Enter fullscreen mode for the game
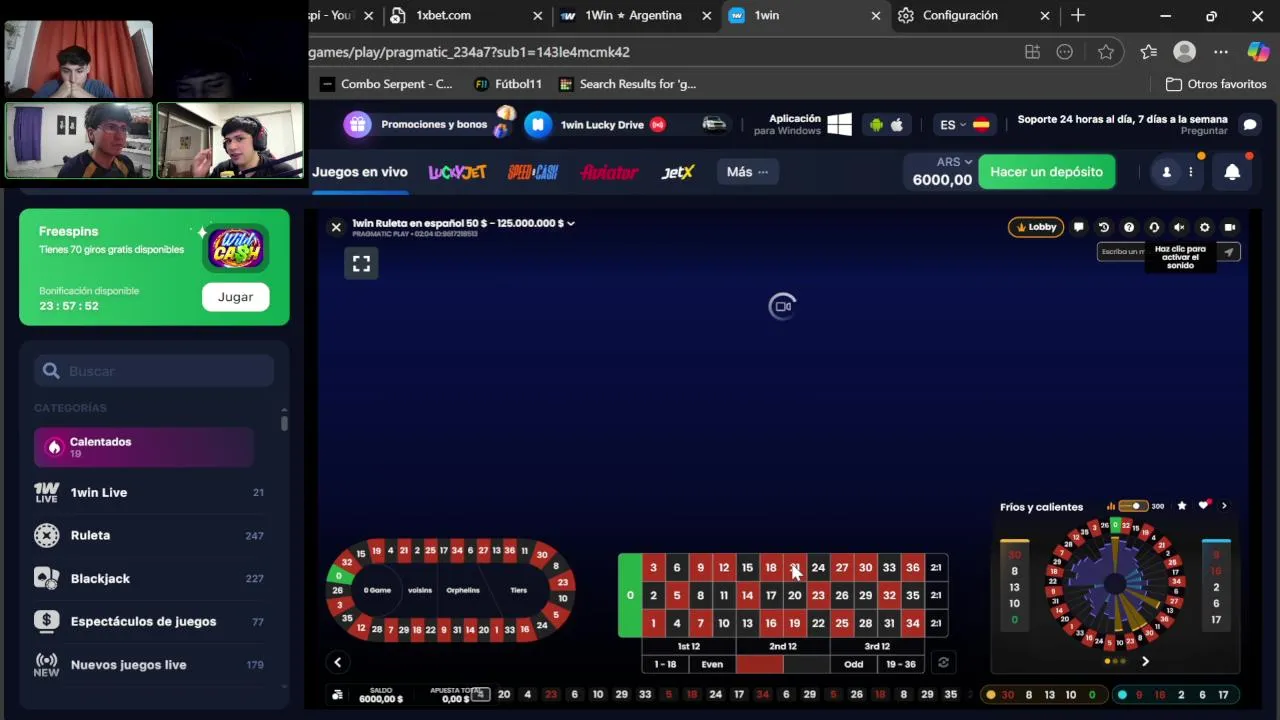Viewport: 1280px width, 720px height. coord(361,263)
